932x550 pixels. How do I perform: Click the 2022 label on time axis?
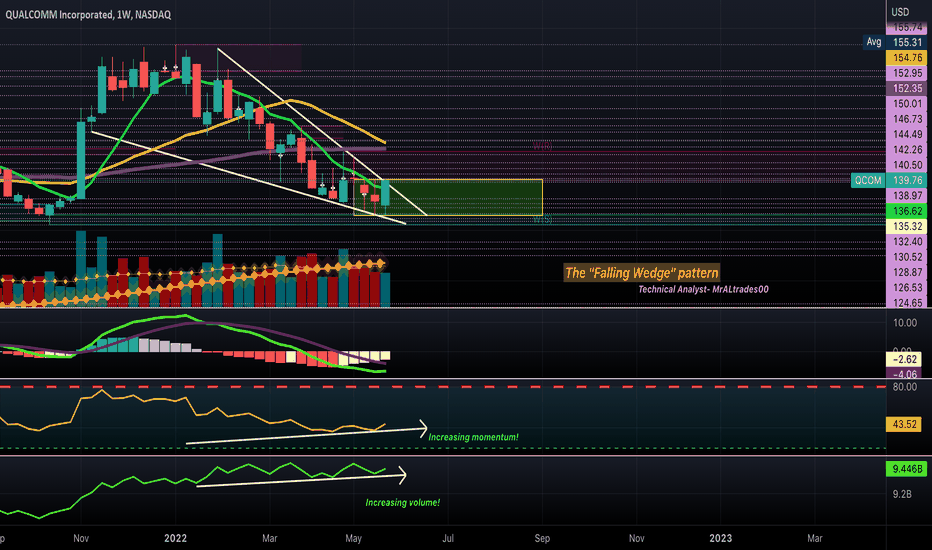coord(175,538)
